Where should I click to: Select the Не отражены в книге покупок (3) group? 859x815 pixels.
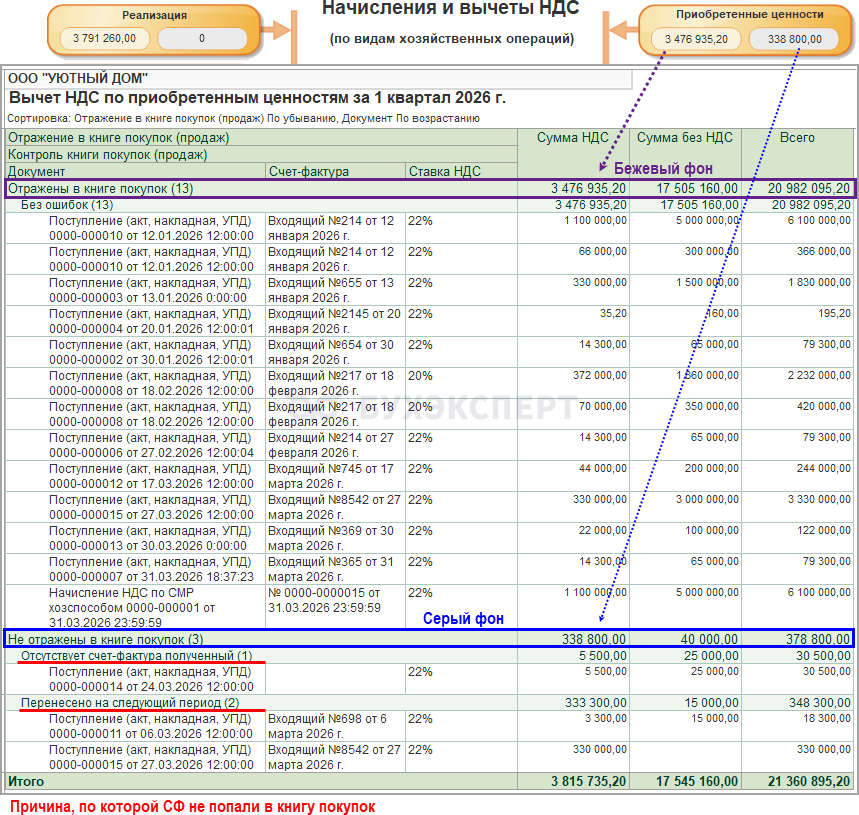coord(430,639)
